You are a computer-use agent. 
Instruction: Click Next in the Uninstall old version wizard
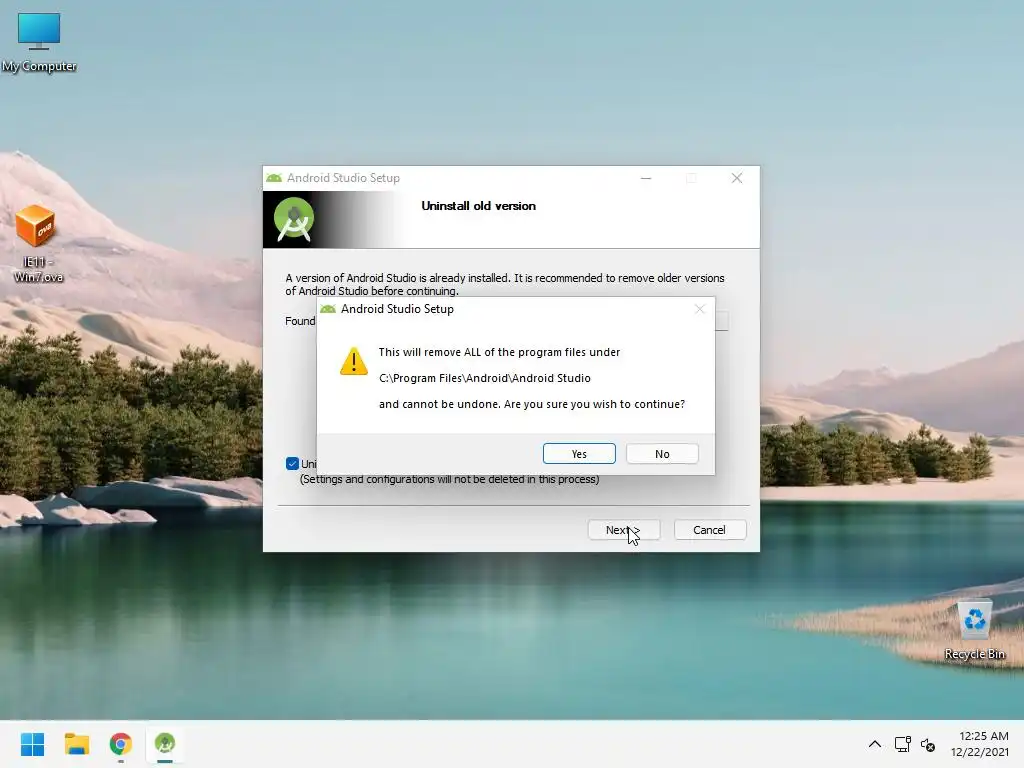pyautogui.click(x=624, y=530)
